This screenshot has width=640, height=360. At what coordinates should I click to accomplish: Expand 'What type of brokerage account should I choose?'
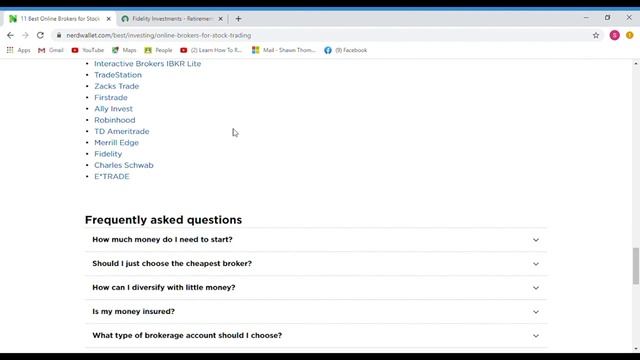pos(316,336)
